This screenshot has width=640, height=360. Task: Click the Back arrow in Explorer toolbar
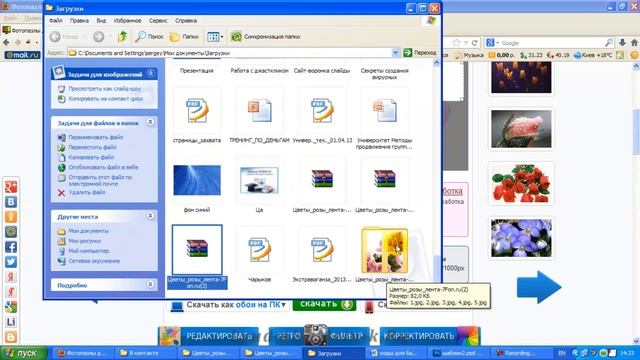(x=55, y=37)
